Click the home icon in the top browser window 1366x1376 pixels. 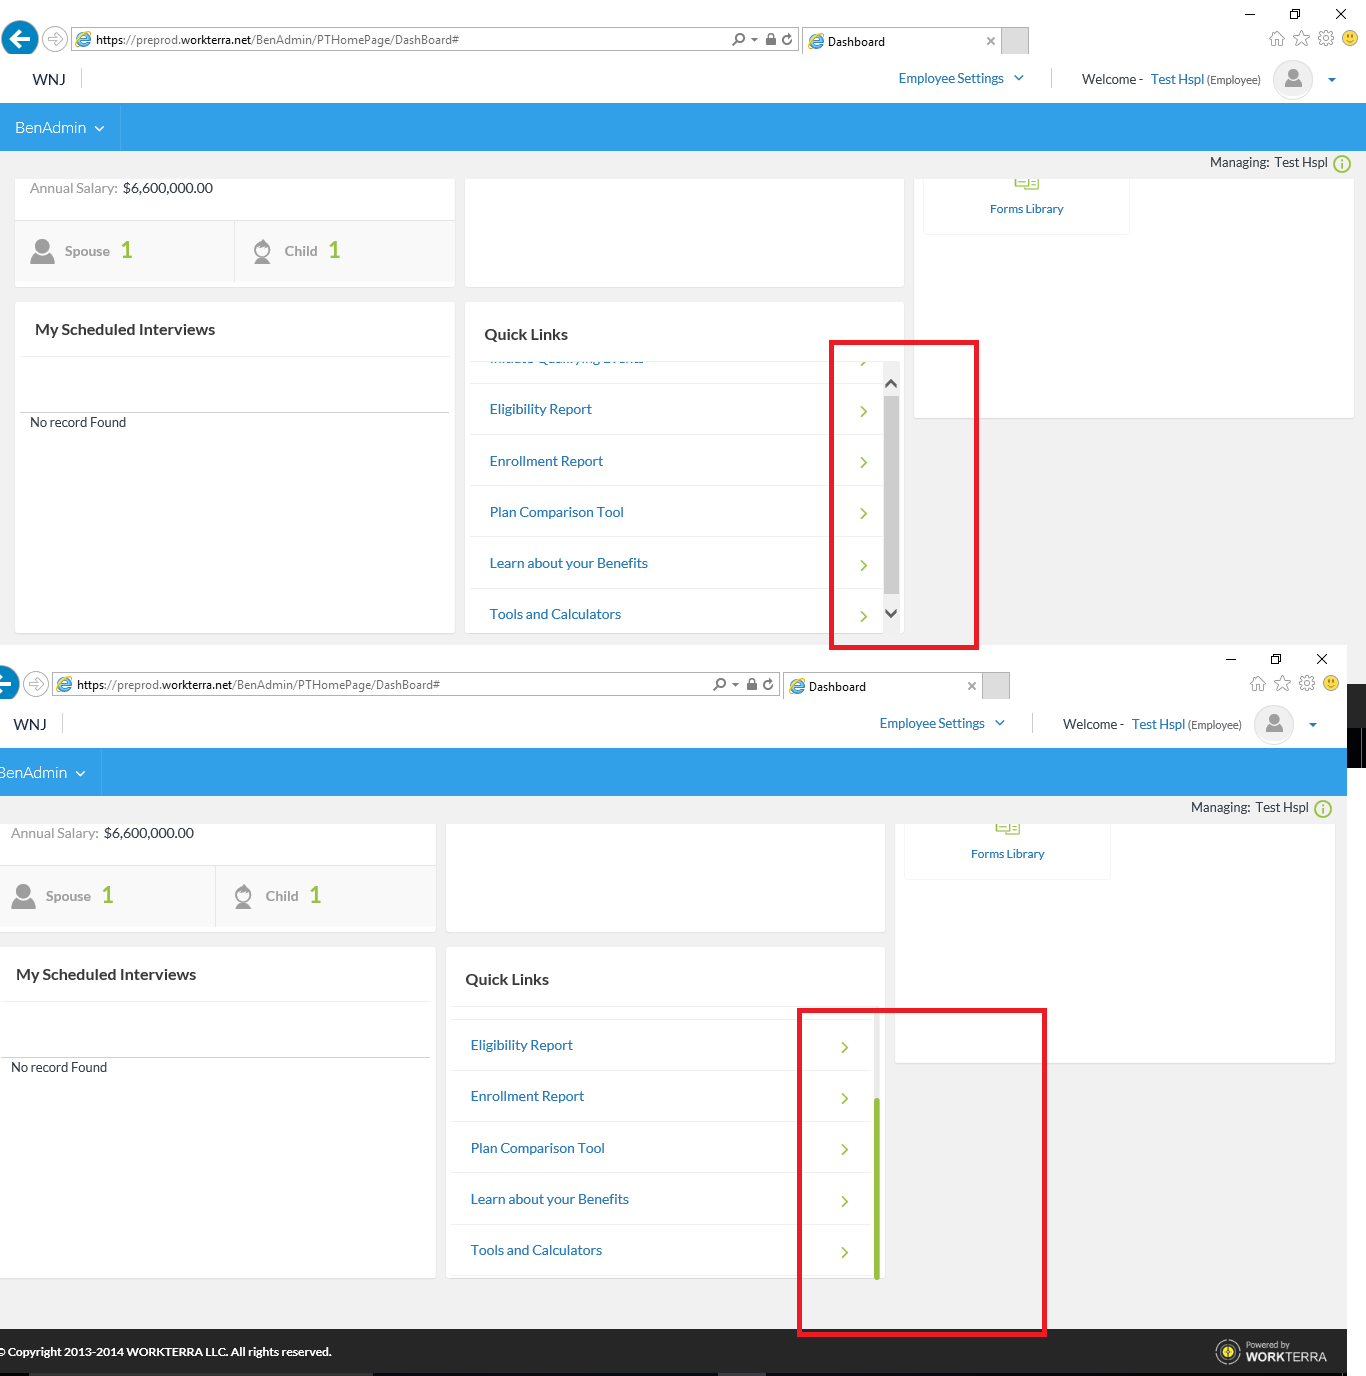click(1277, 39)
